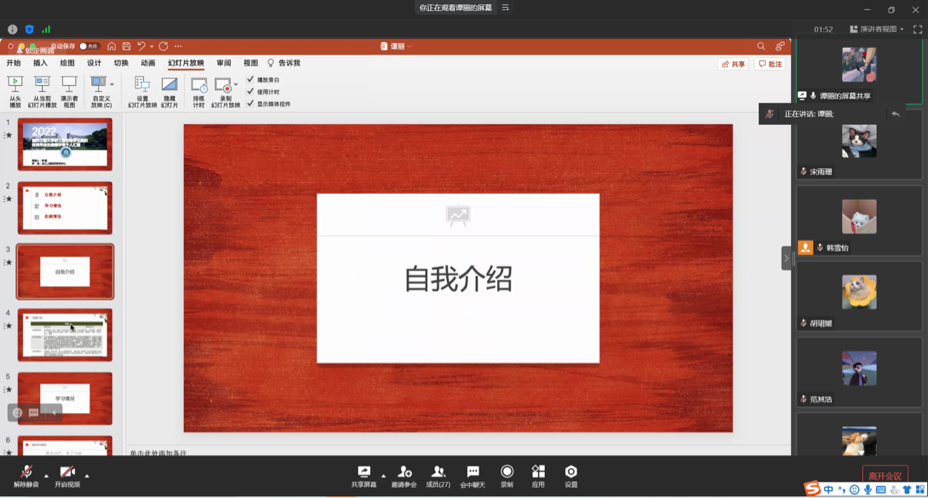Expand 演讲者视图 layout dropdown
Screen dimensions: 928x498
point(876,29)
